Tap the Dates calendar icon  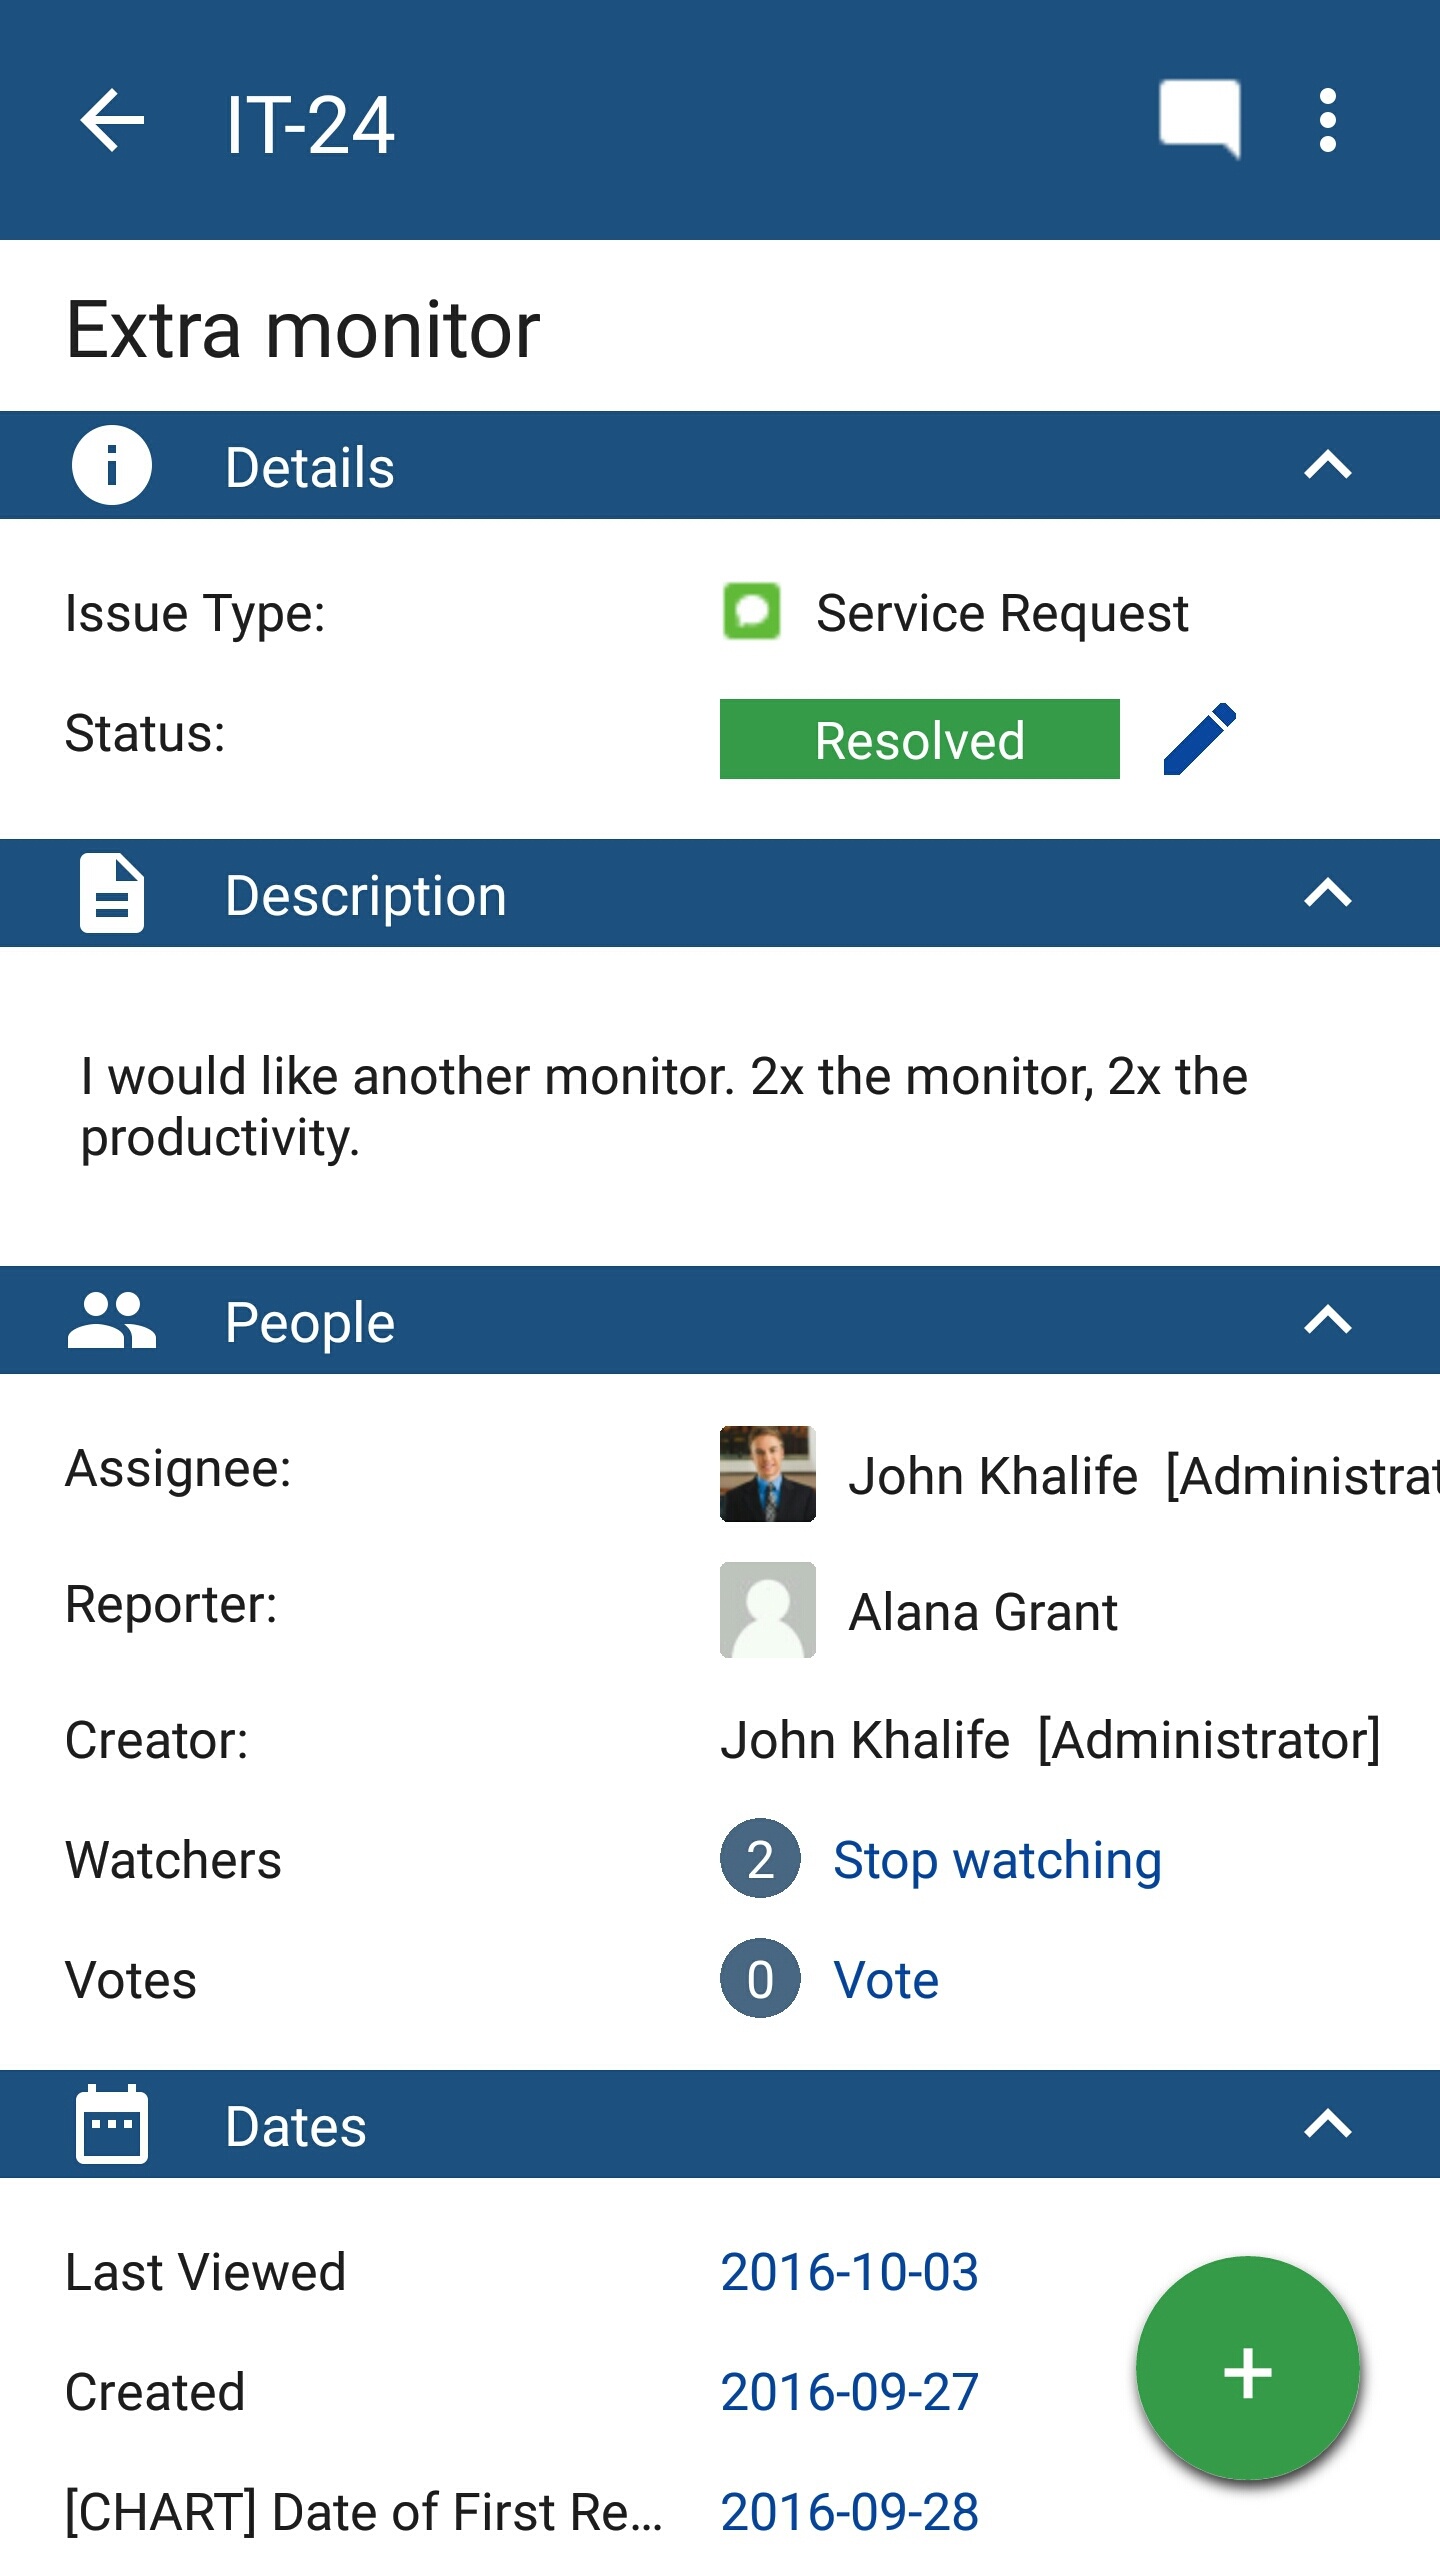point(112,2124)
